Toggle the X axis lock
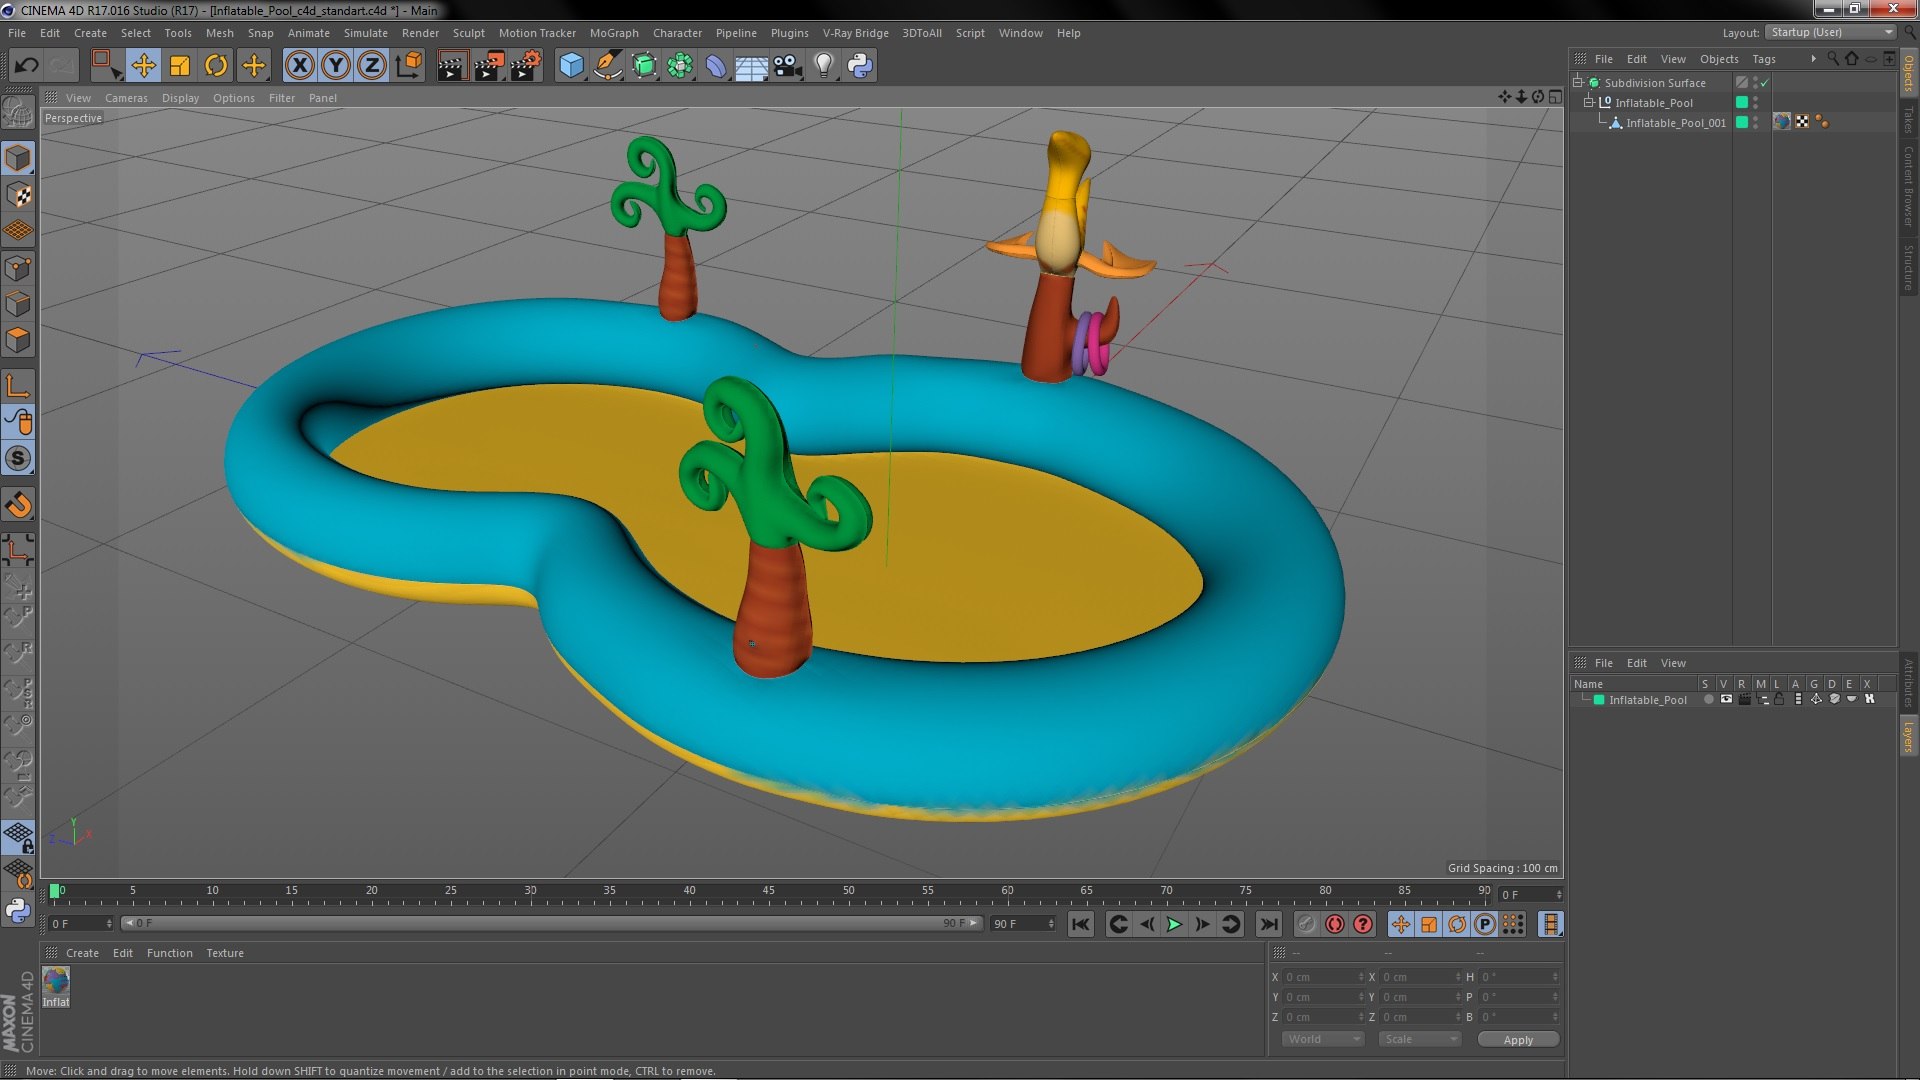The image size is (1920, 1080). coord(299,66)
